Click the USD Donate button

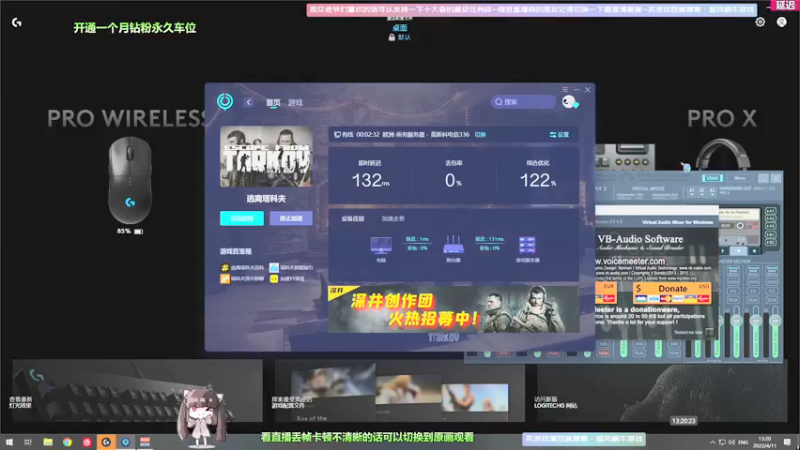(x=672, y=293)
